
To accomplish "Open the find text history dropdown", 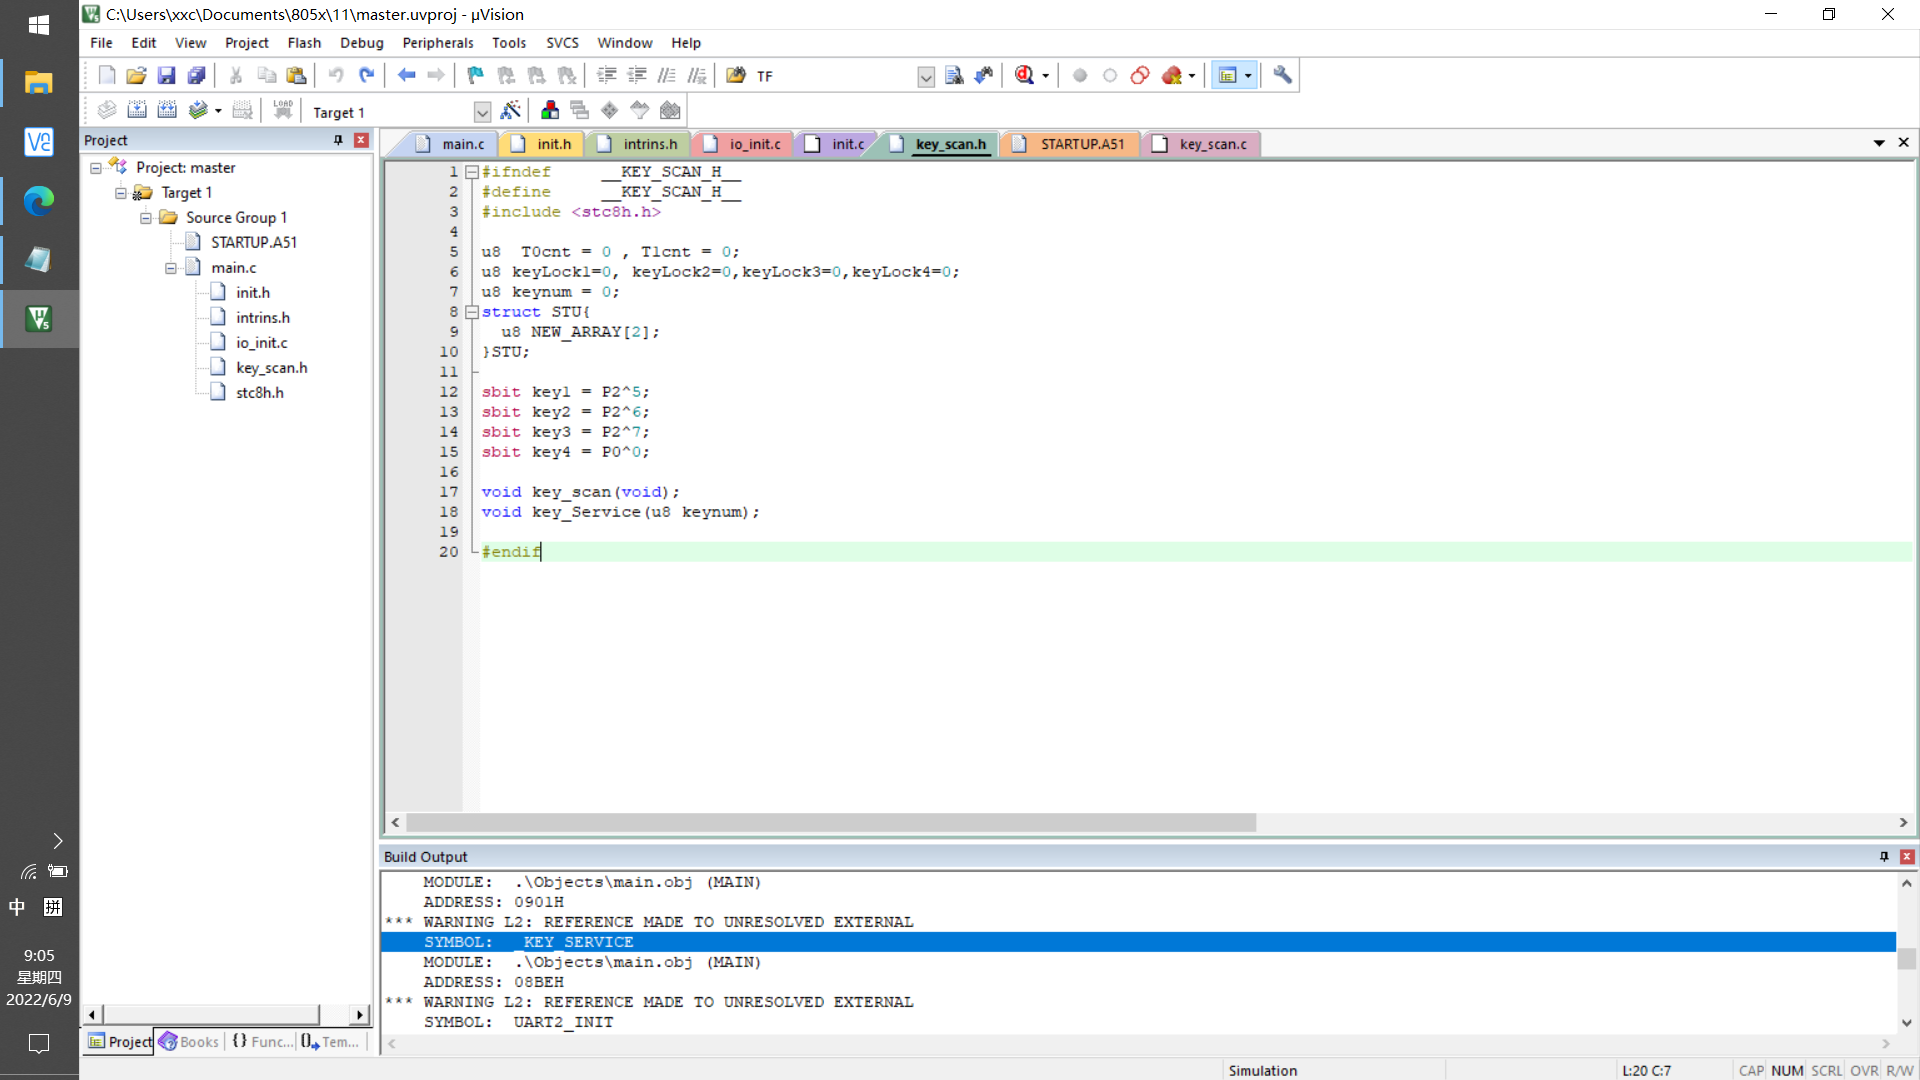I will click(x=926, y=77).
